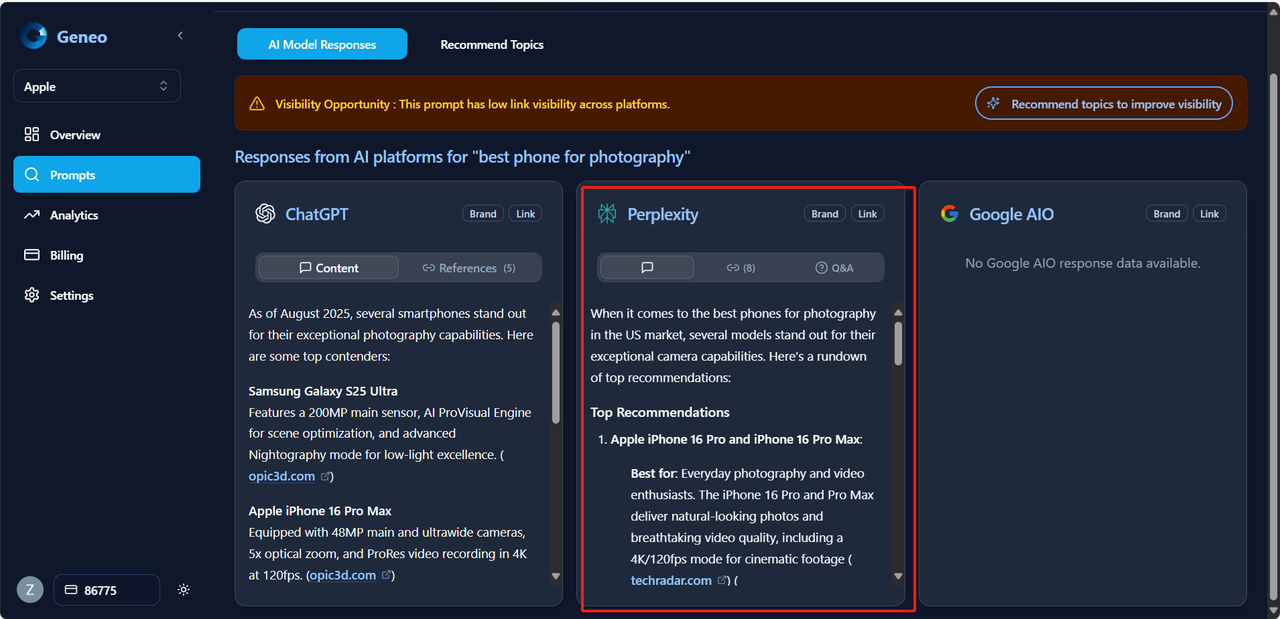Viewport: 1280px width, 619px height.
Task: Select the chat content tab in Perplexity card
Action: (x=647, y=268)
